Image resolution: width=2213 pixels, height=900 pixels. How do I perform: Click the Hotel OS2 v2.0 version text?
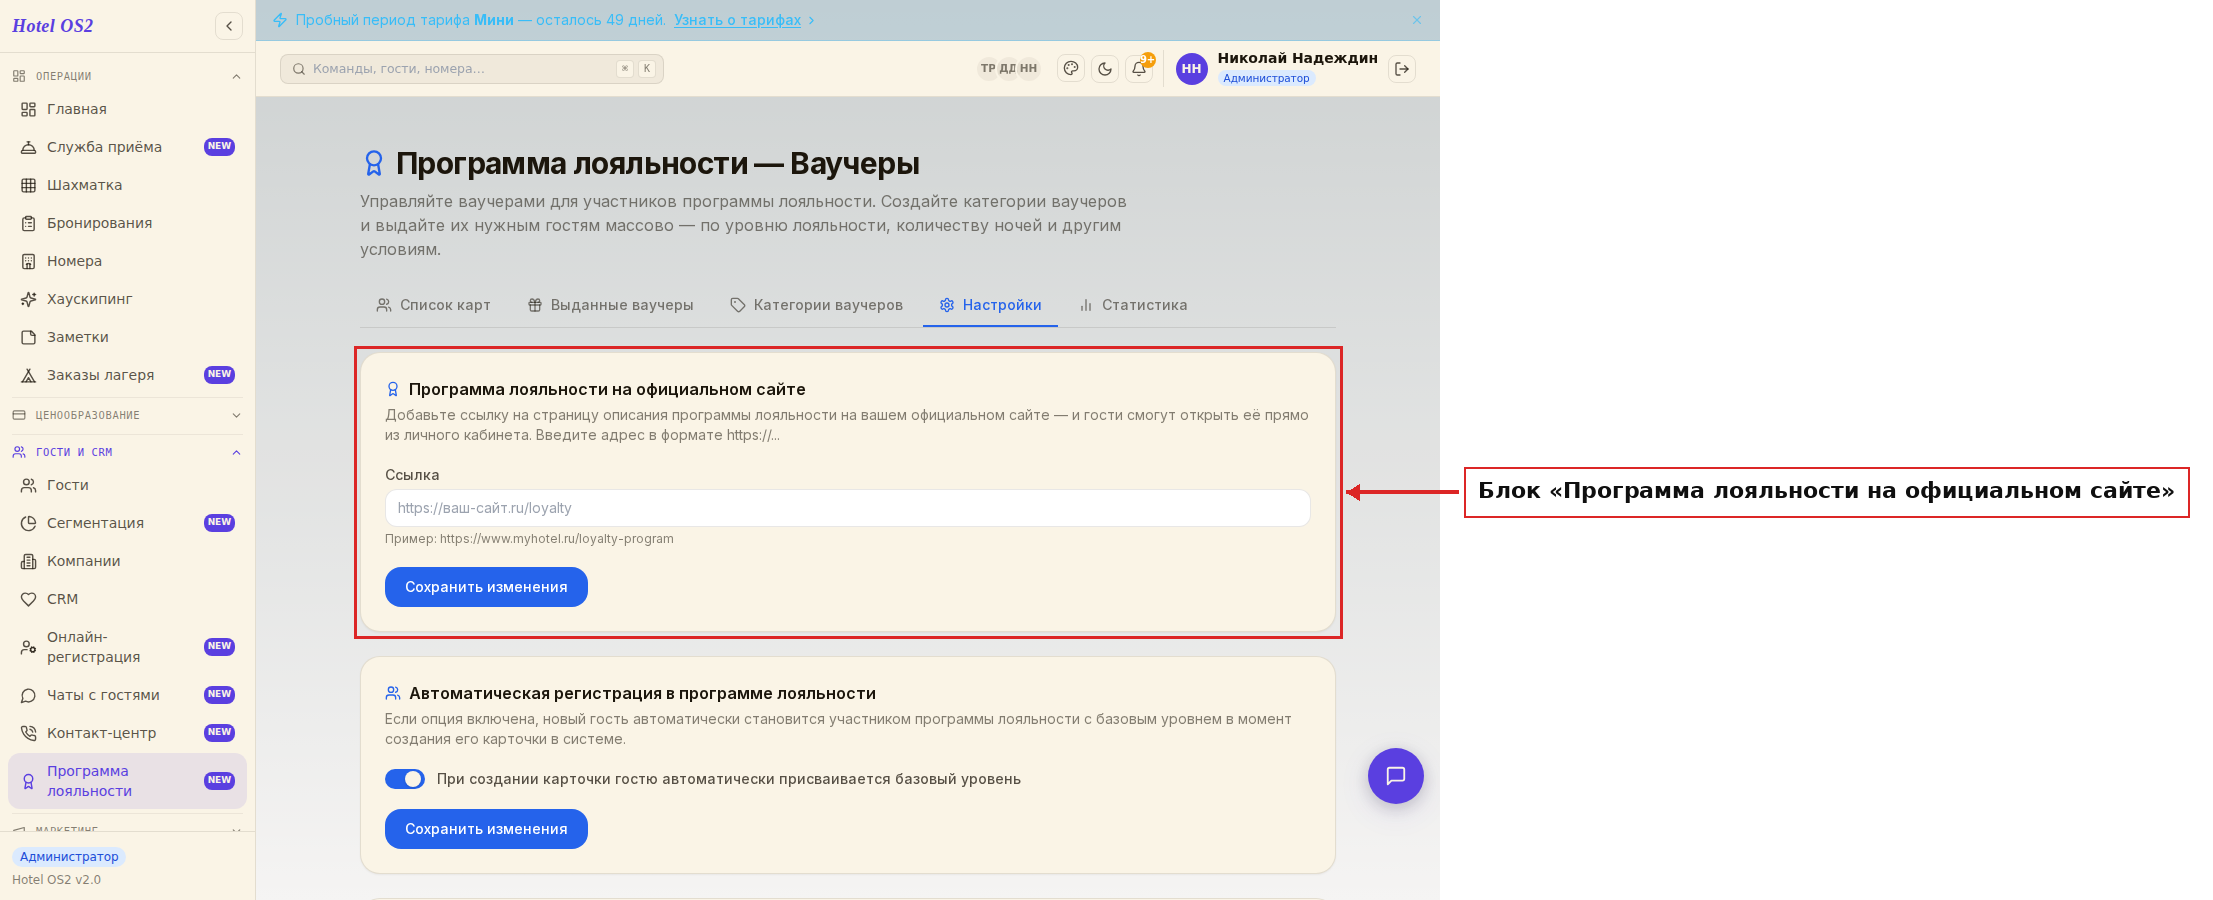point(56,880)
